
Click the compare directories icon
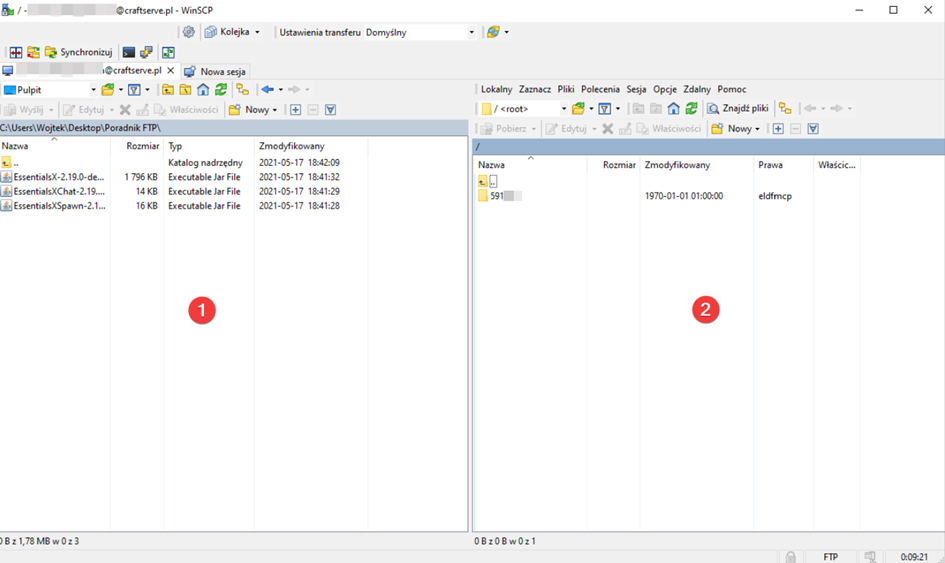click(15, 52)
